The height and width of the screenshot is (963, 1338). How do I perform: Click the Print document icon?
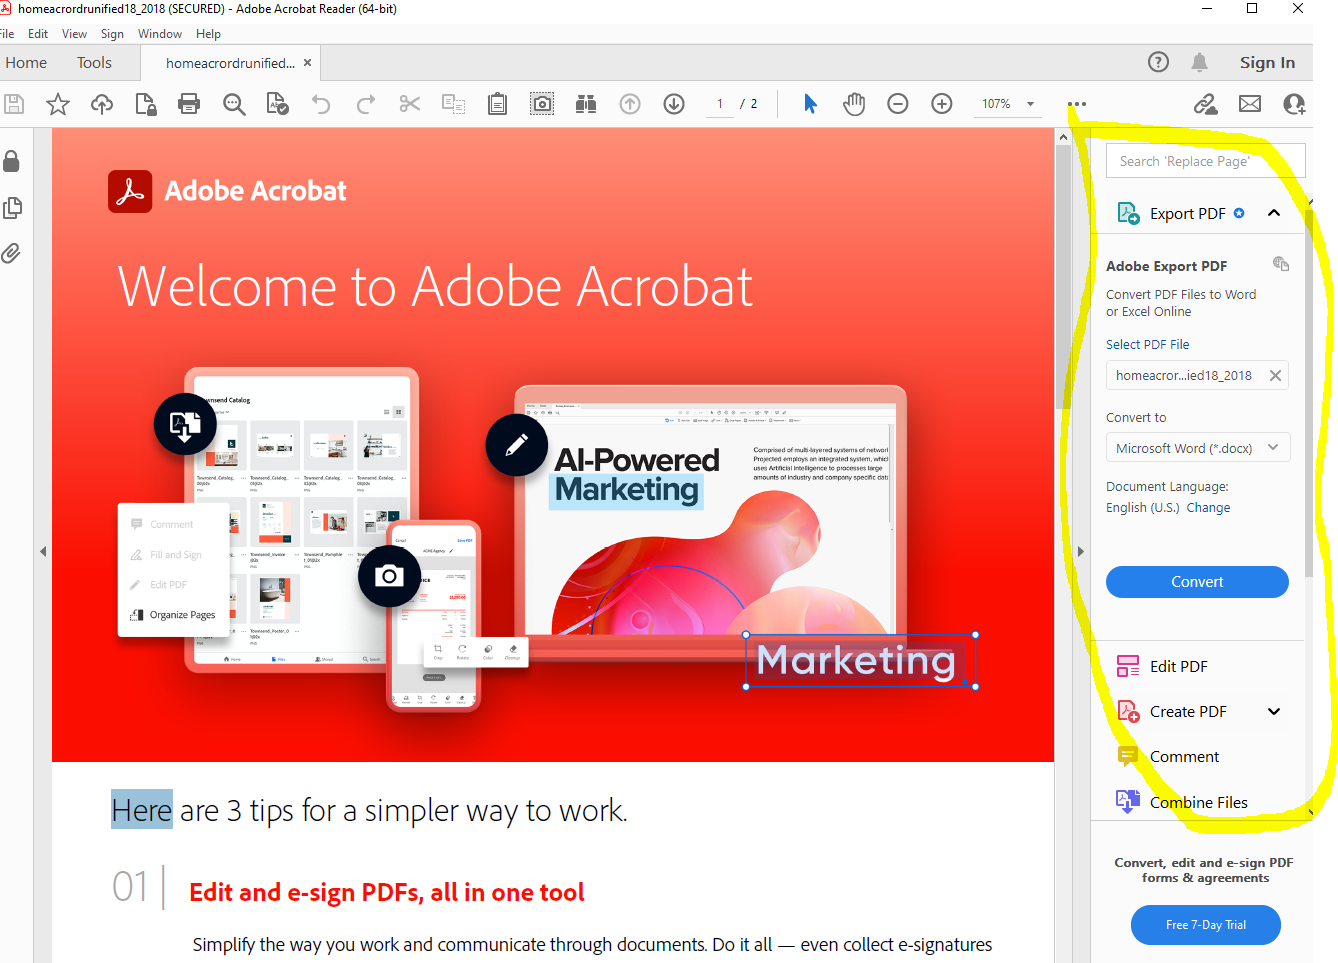189,103
